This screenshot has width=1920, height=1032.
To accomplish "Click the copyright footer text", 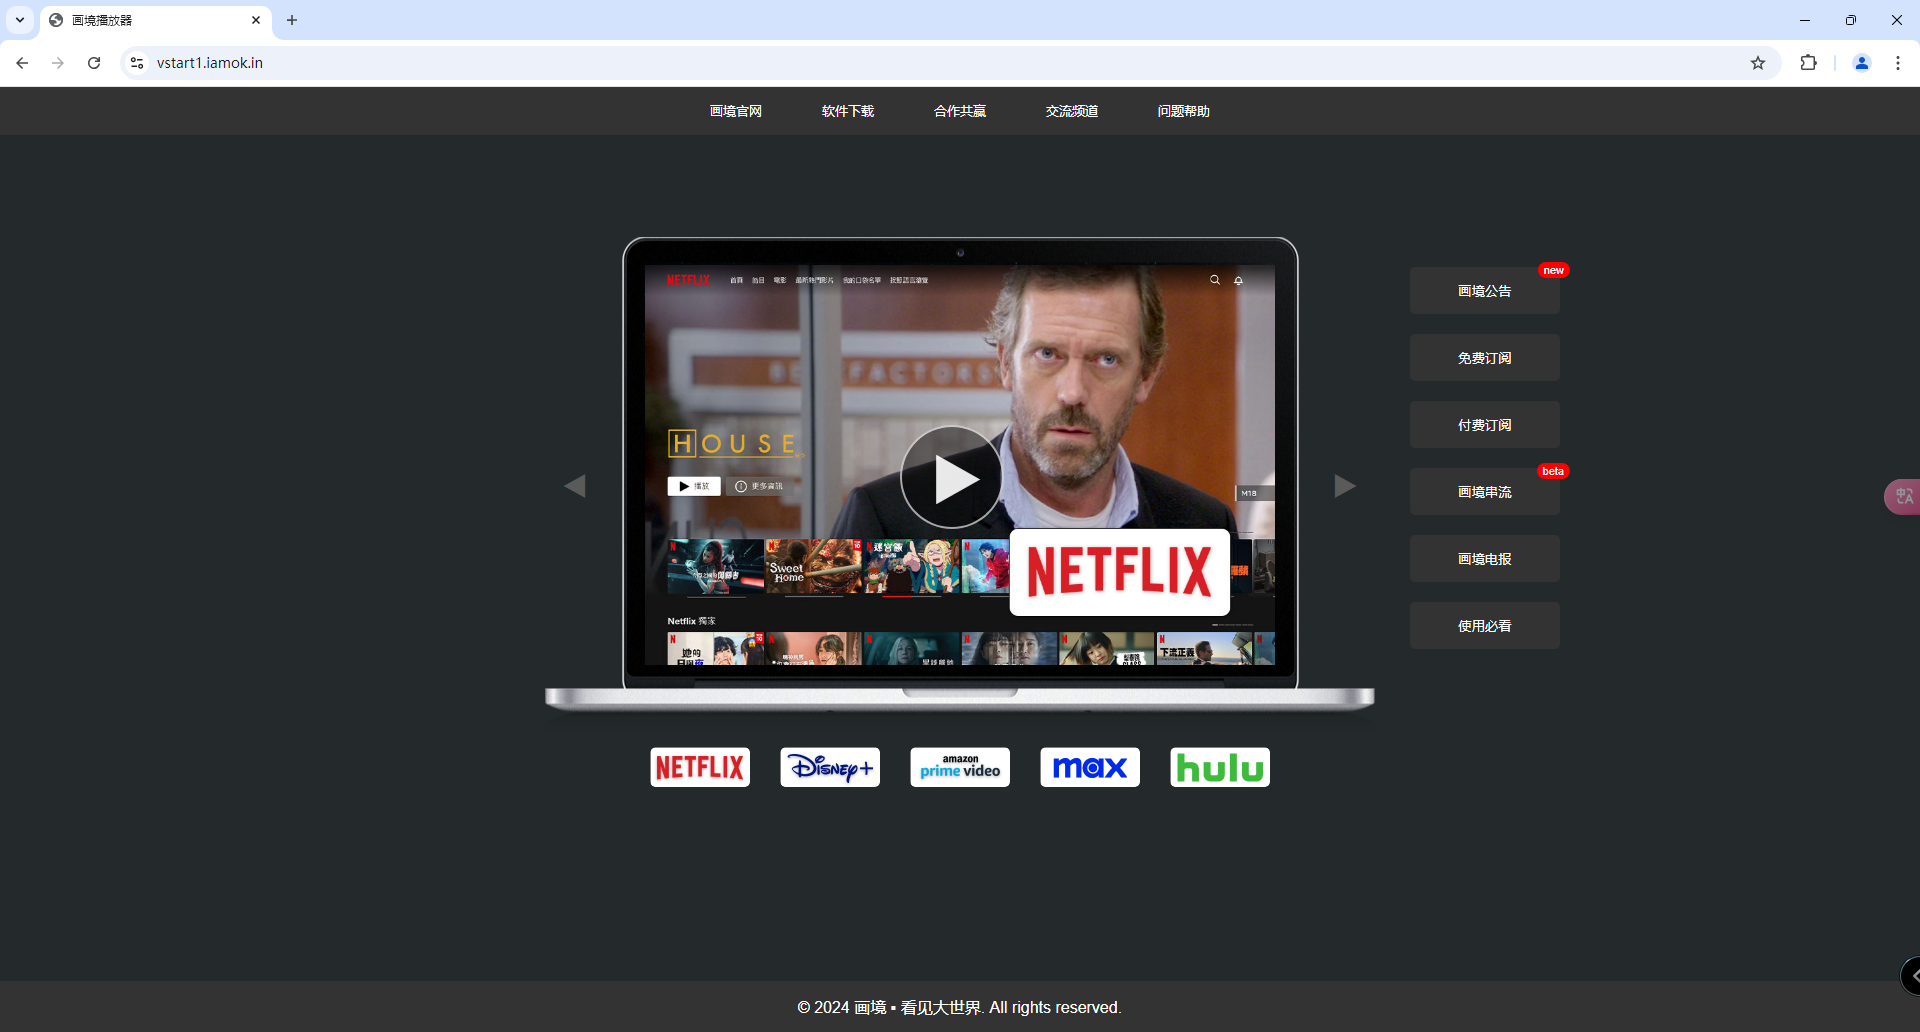I will 959,1007.
